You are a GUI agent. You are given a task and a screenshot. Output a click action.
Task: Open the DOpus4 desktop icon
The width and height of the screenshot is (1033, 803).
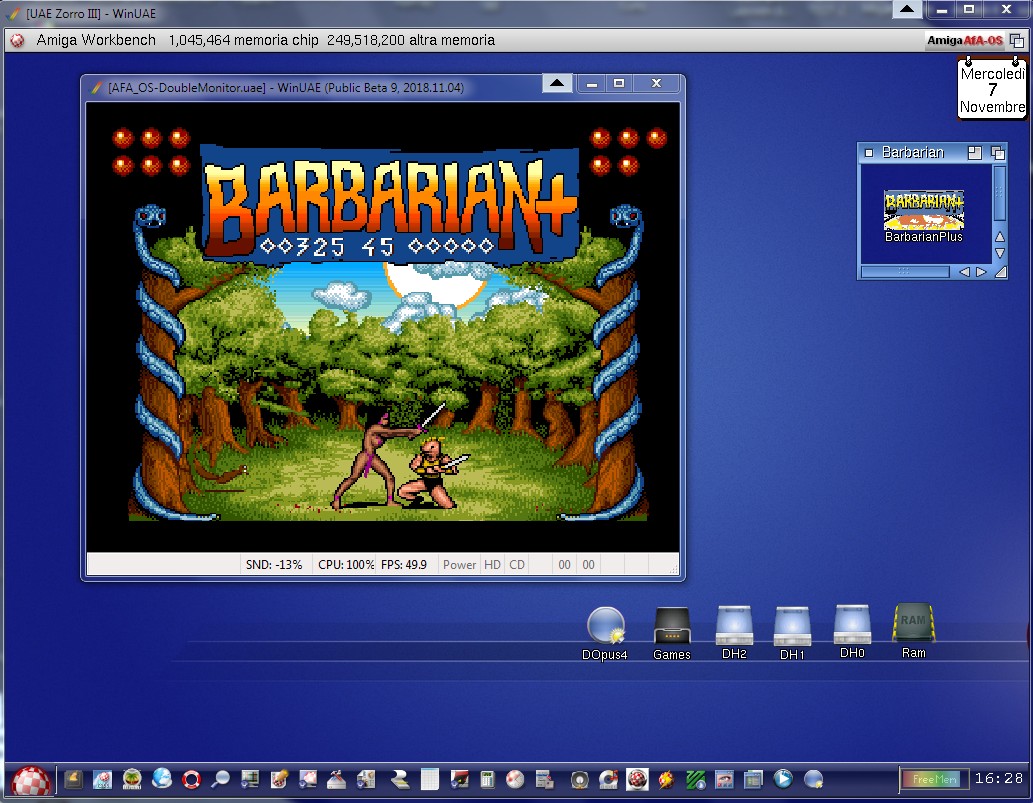point(606,626)
